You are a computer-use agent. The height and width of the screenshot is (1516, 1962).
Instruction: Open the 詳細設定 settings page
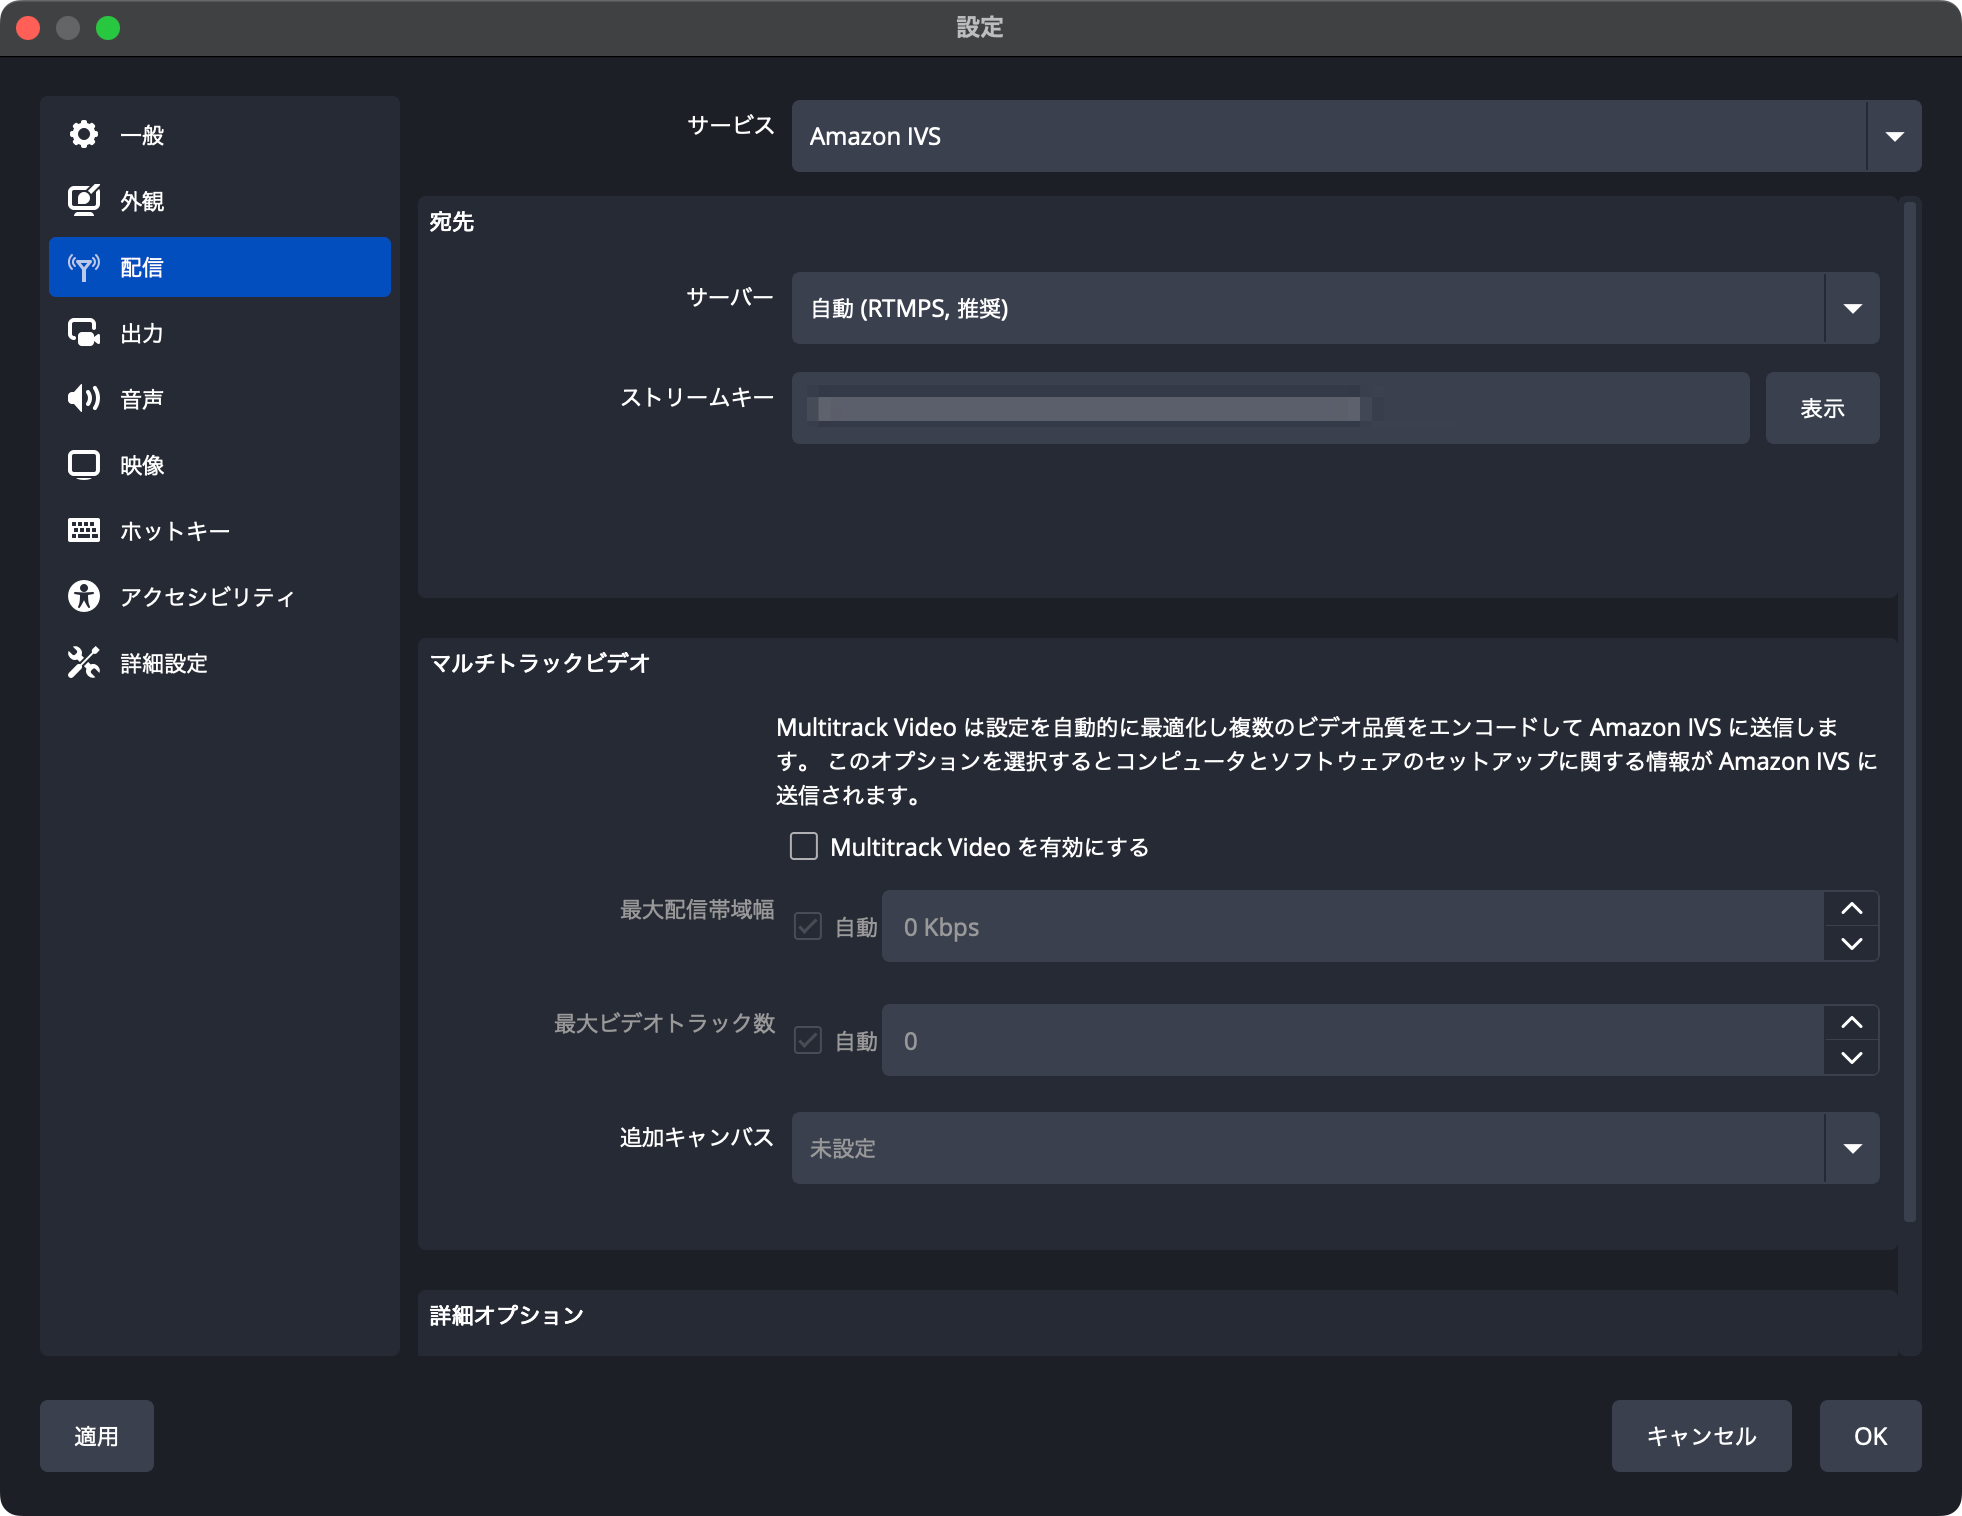[x=220, y=663]
